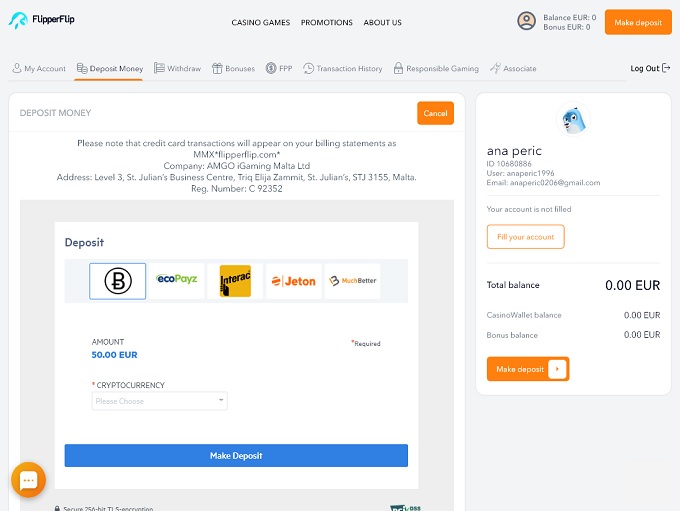Open the Casino Games menu
The image size is (680, 511).
(260, 22)
